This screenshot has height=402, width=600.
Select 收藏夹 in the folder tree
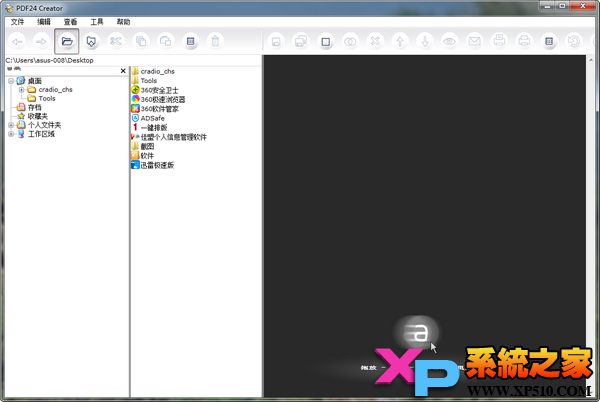tap(38, 116)
